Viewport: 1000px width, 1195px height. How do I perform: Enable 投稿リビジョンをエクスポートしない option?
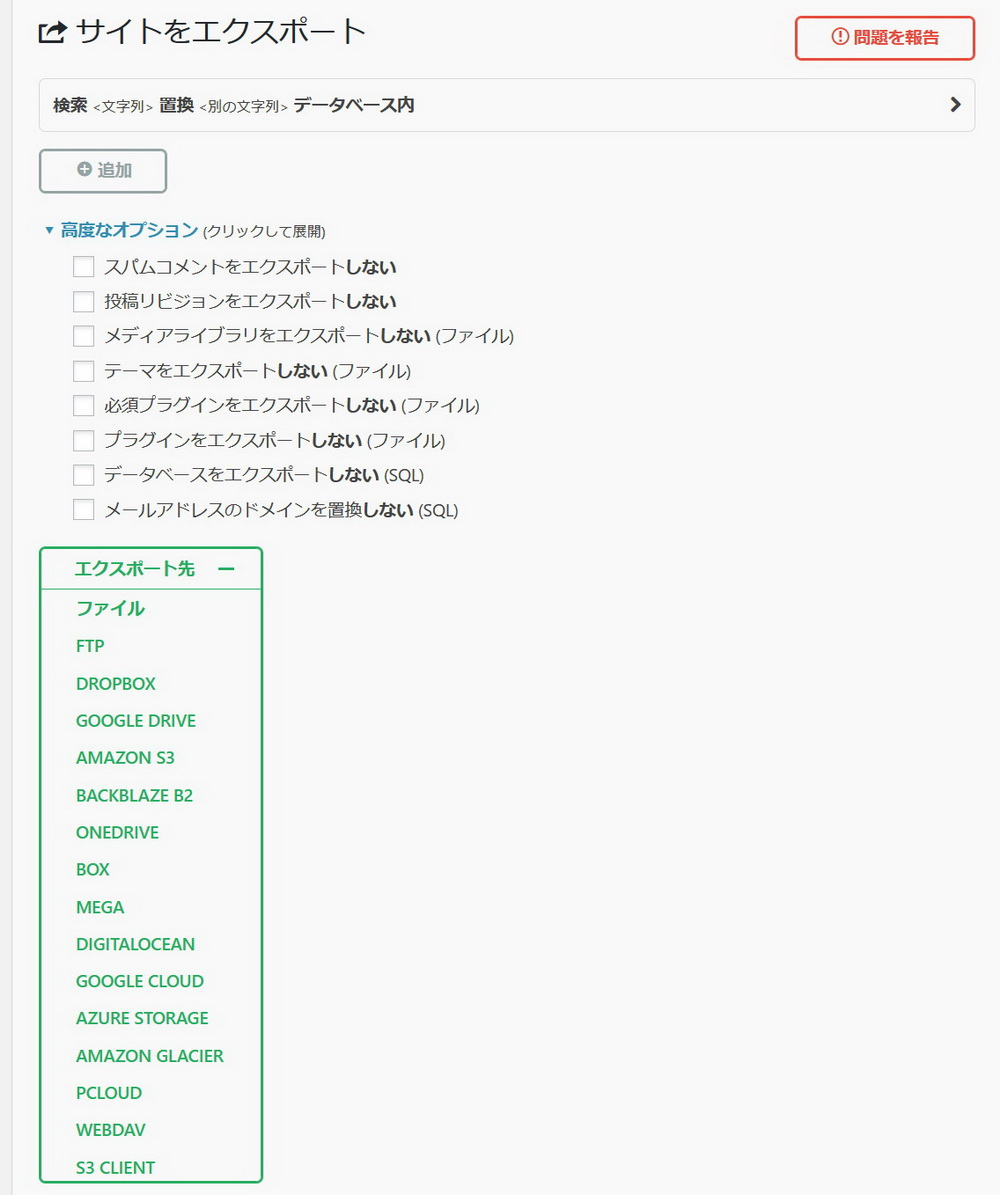(x=84, y=302)
